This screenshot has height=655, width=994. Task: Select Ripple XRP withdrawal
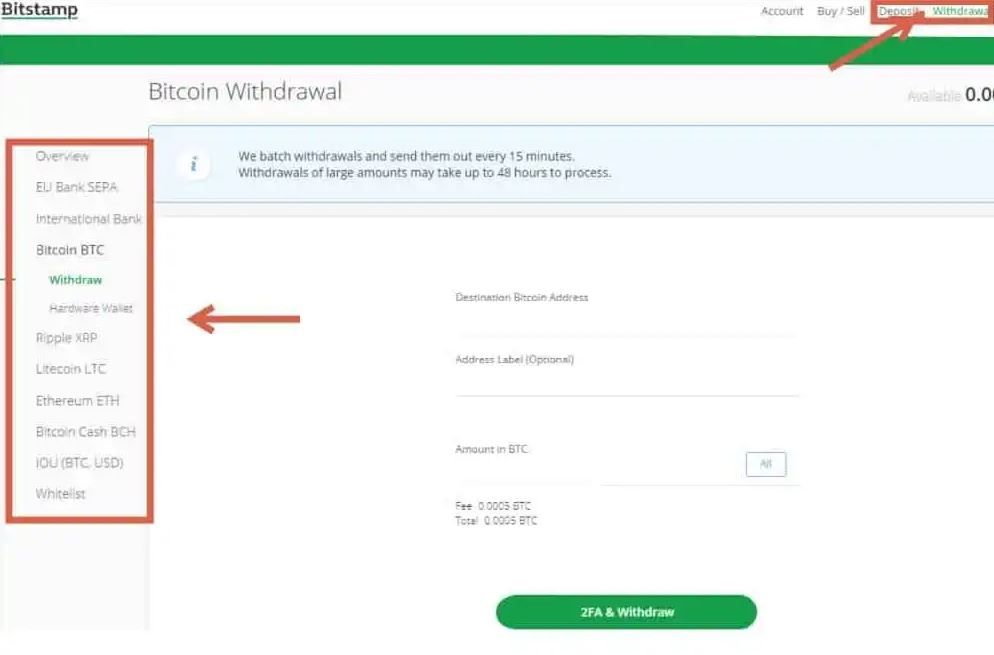67,338
